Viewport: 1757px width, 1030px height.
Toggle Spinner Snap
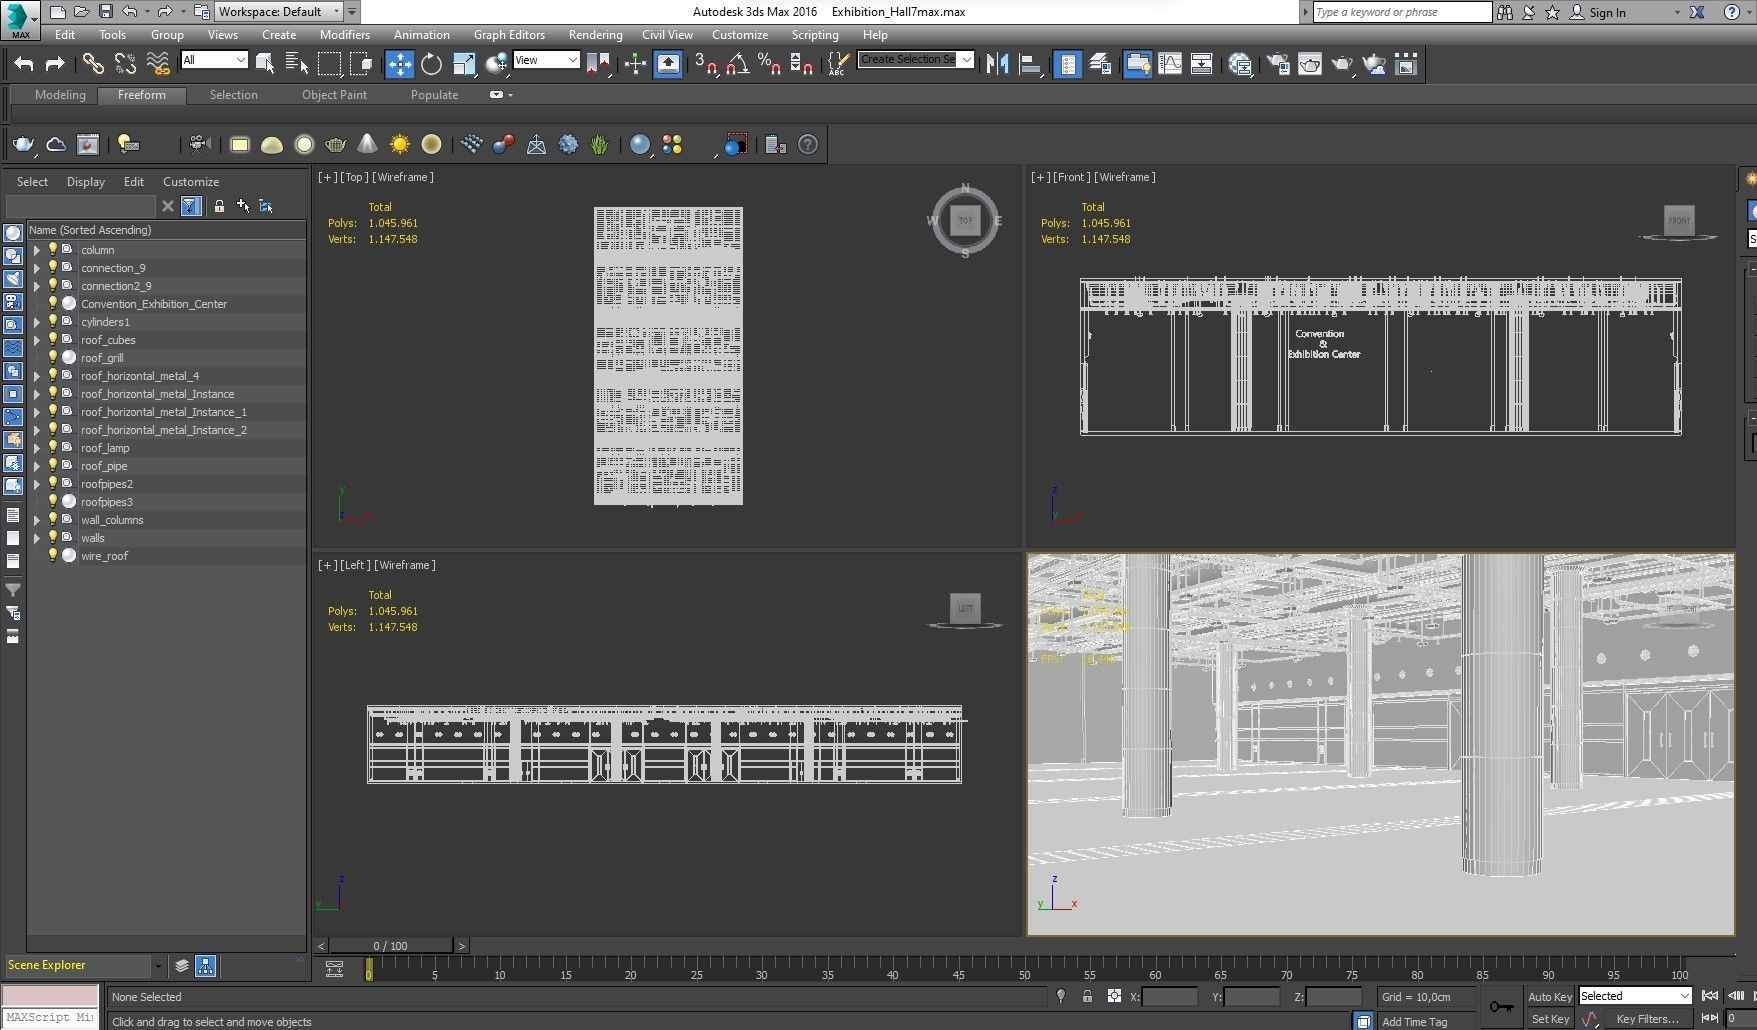[x=801, y=64]
